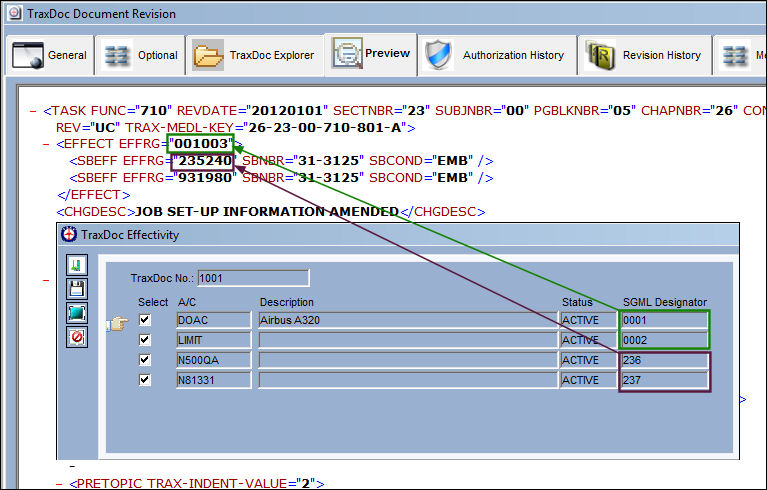The height and width of the screenshot is (490, 767).
Task: Click the empty Description field for LIMIT
Action: (x=408, y=340)
